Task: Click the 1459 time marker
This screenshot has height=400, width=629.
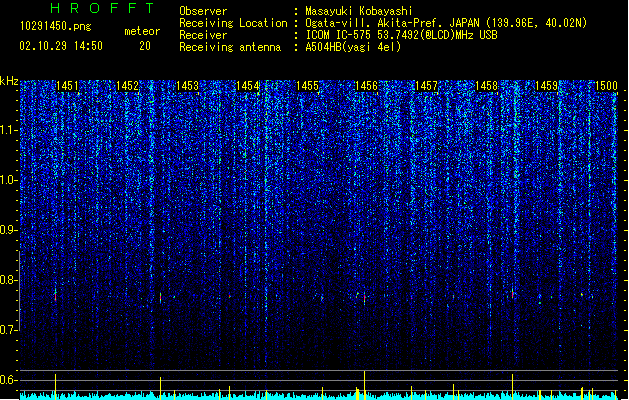Action: click(546, 86)
